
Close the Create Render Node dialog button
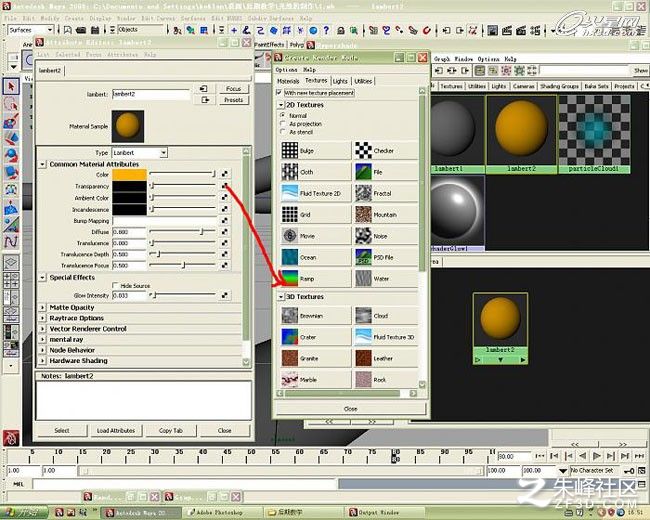(x=351, y=408)
